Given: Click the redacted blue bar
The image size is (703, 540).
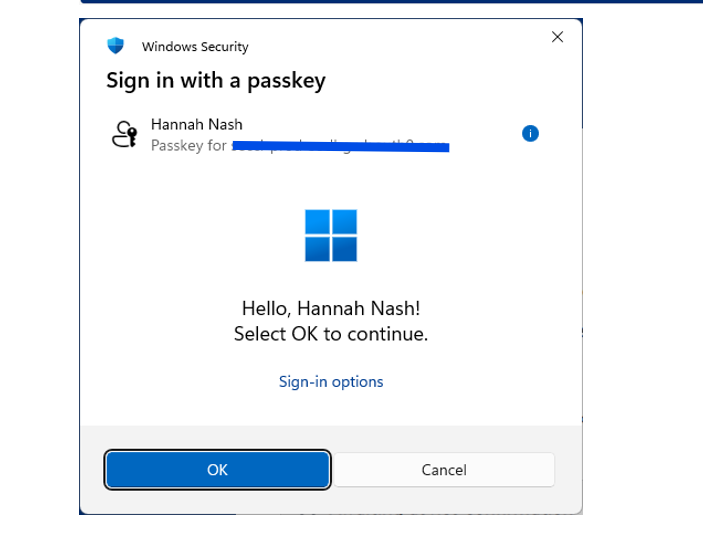Looking at the screenshot, I should pos(340,147).
